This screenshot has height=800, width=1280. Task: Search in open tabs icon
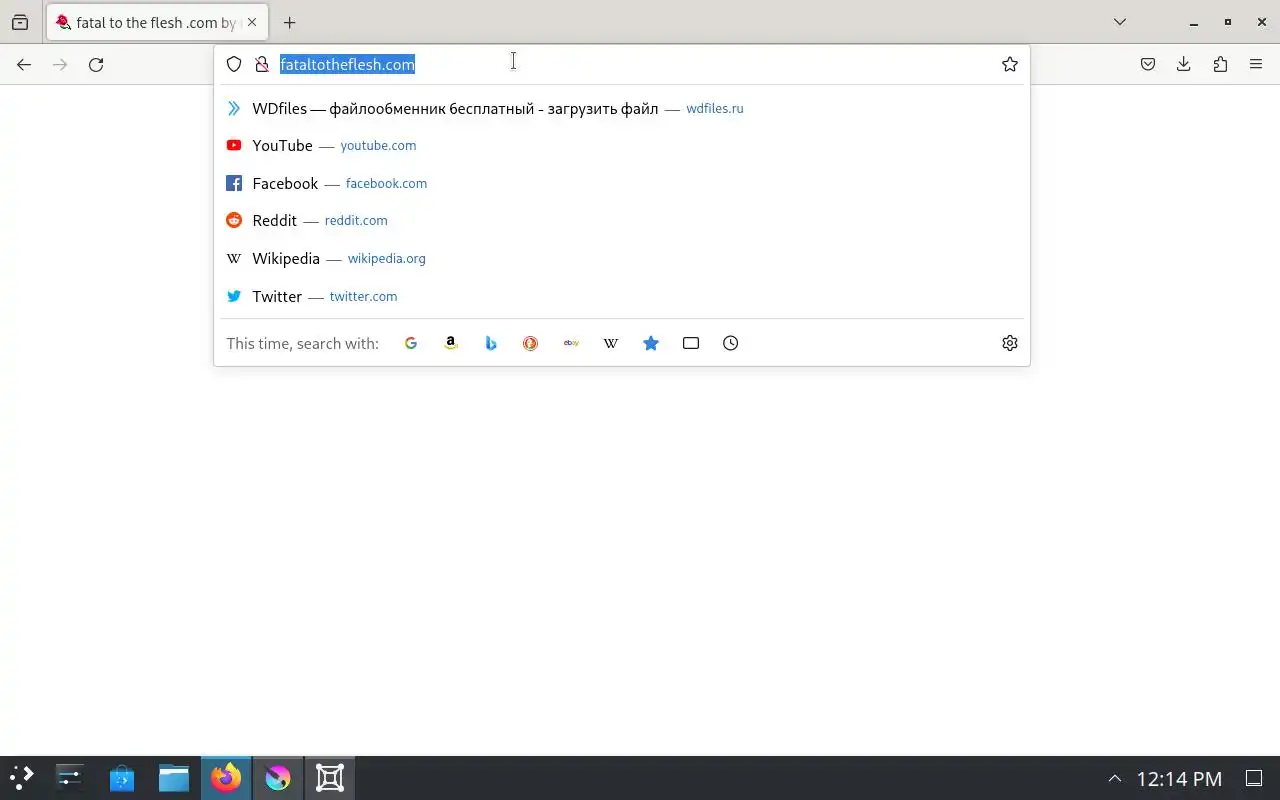pos(691,343)
